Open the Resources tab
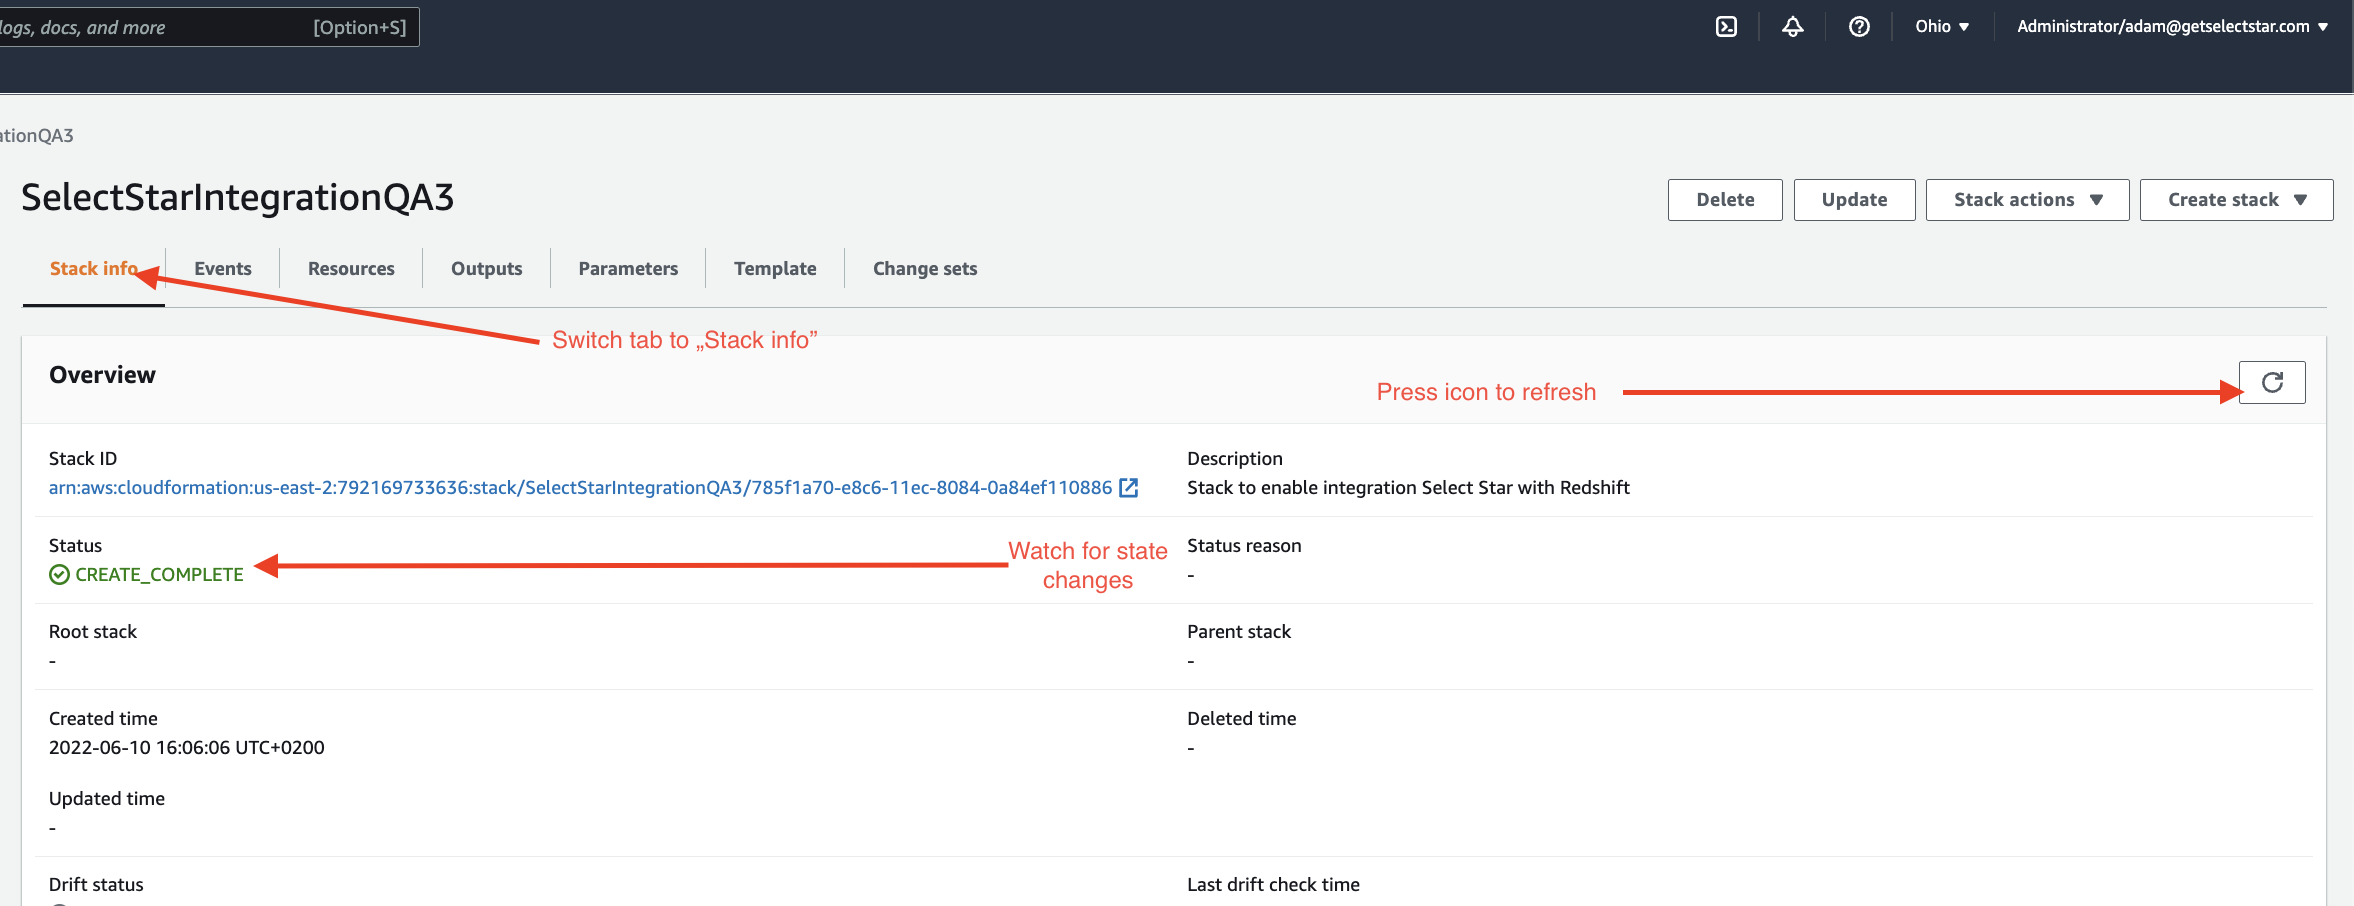This screenshot has height=906, width=2354. click(x=351, y=268)
